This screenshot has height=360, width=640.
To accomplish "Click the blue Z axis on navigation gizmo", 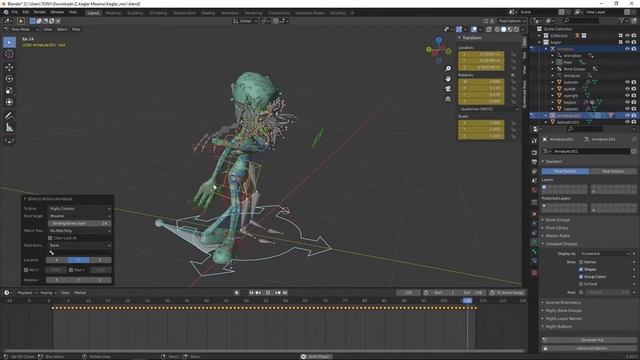I will 438,40.
